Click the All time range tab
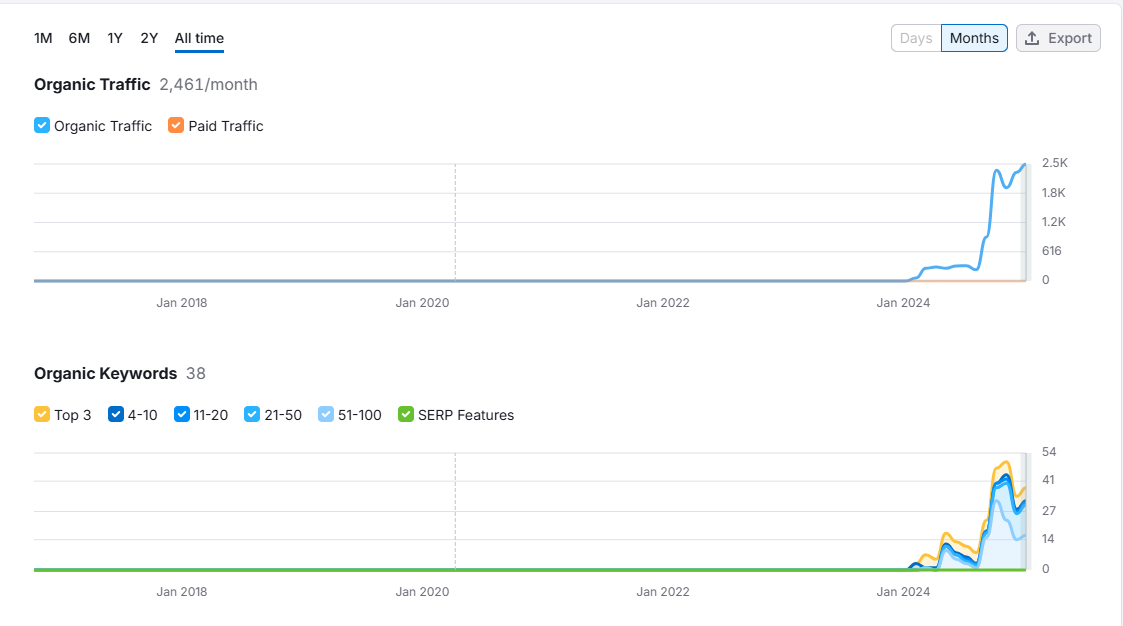1123x626 pixels. pyautogui.click(x=199, y=38)
